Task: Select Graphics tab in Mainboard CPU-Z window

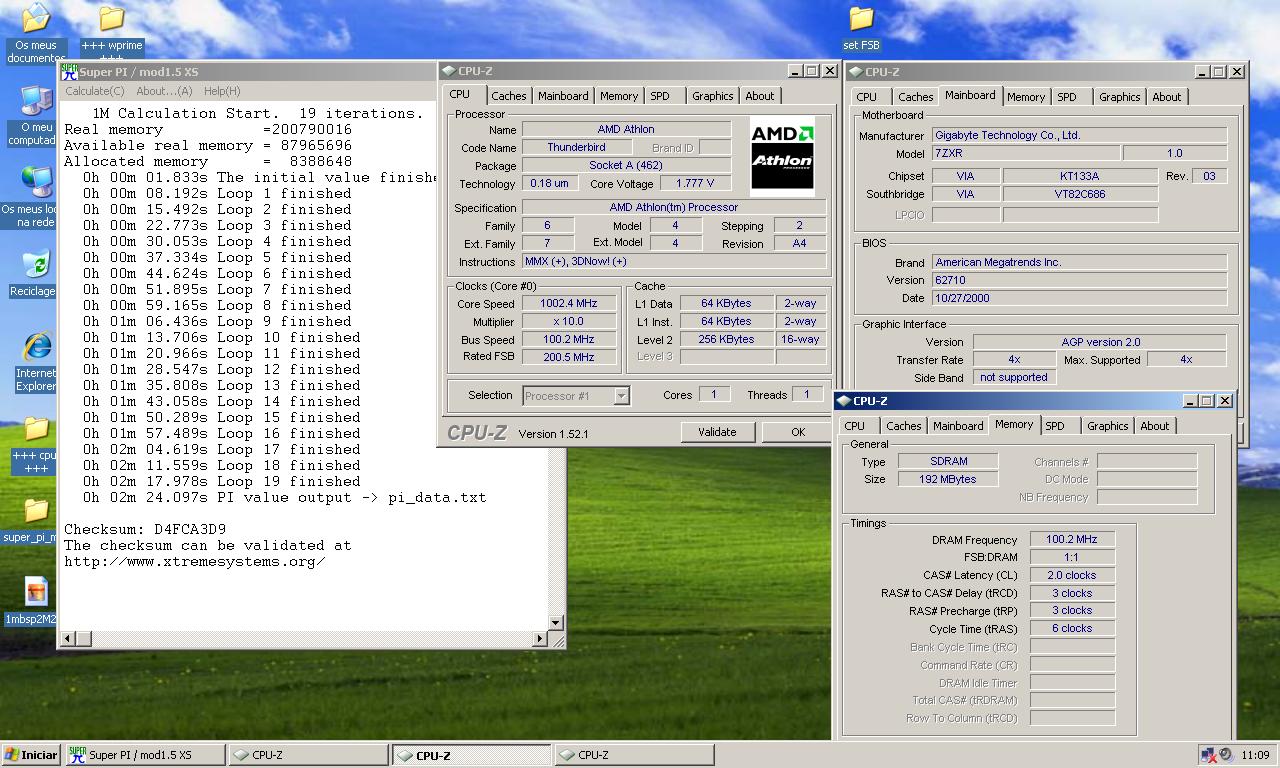Action: [x=1120, y=97]
